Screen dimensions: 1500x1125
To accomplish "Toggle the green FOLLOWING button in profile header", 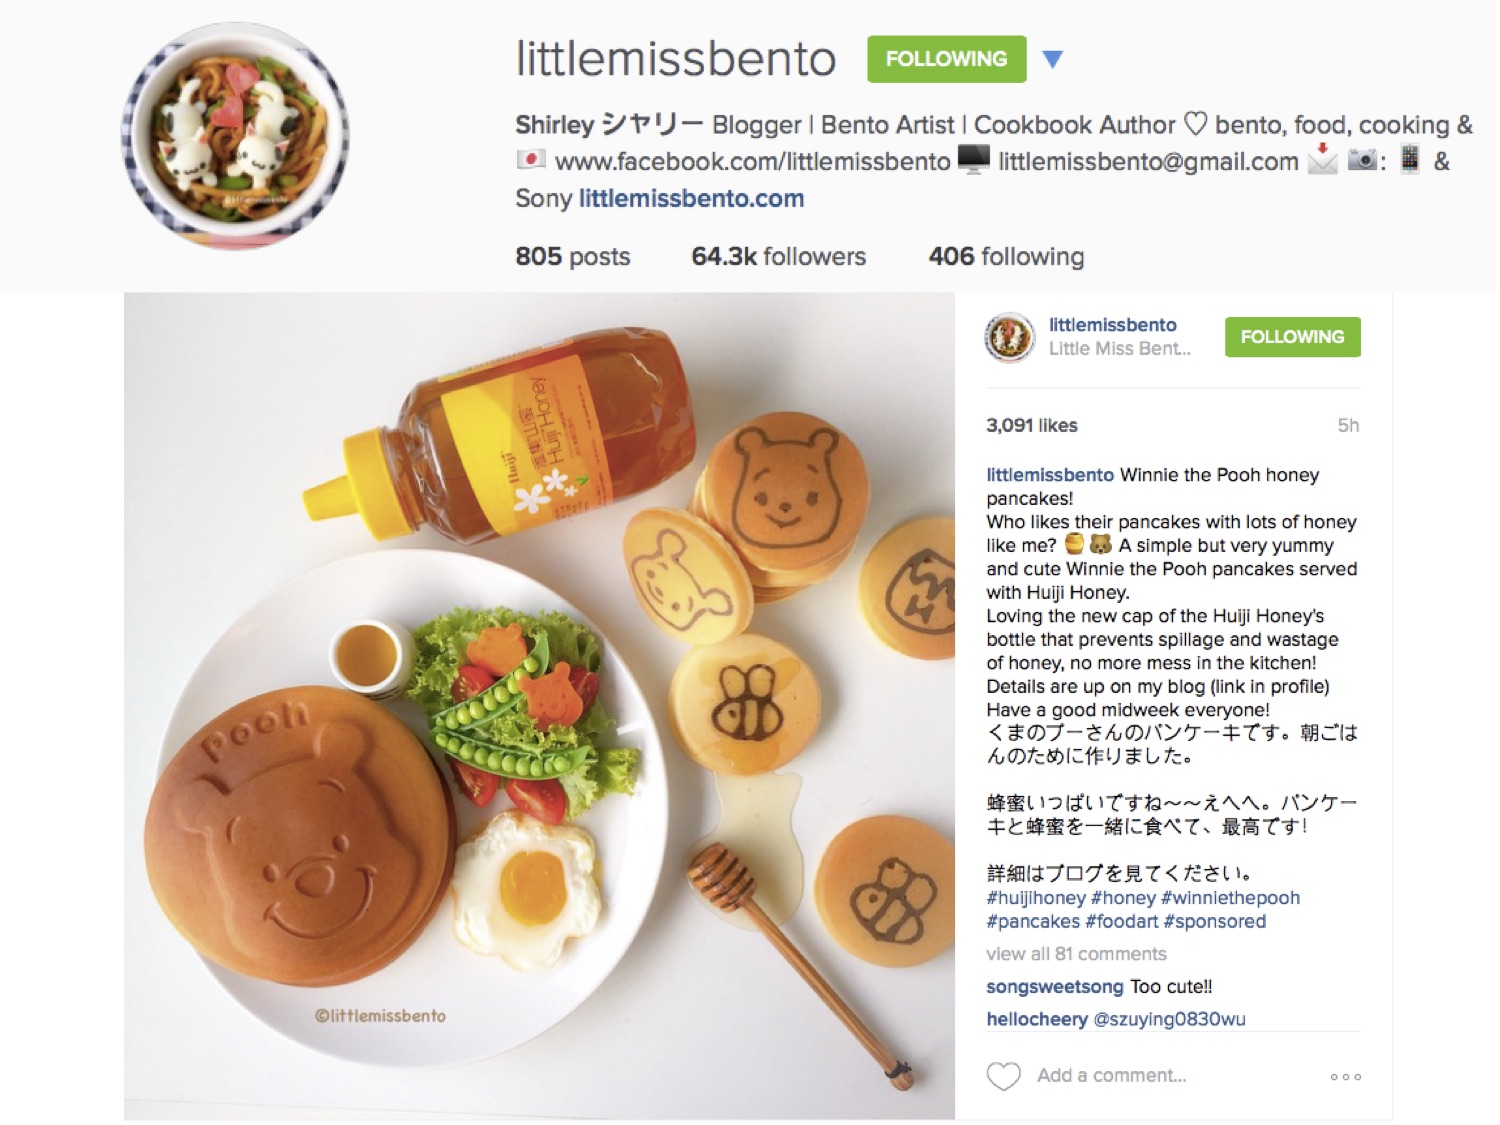I will point(946,59).
